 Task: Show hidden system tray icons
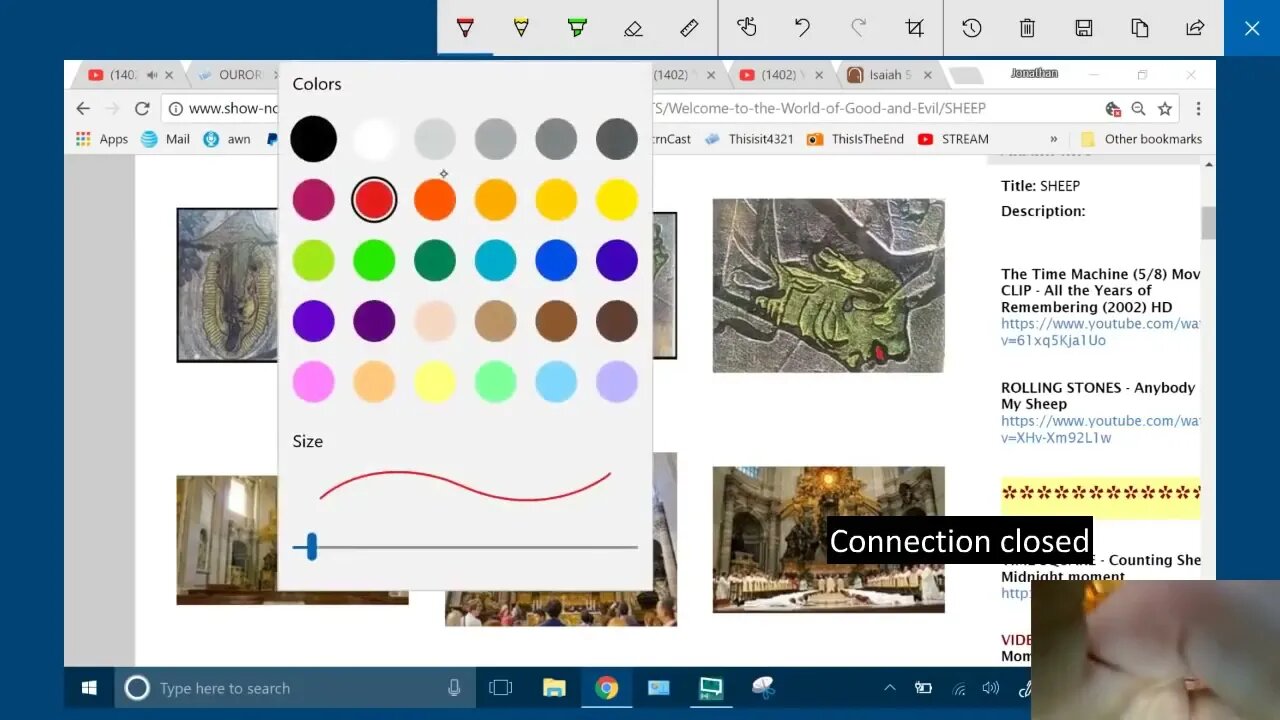pyautogui.click(x=889, y=688)
